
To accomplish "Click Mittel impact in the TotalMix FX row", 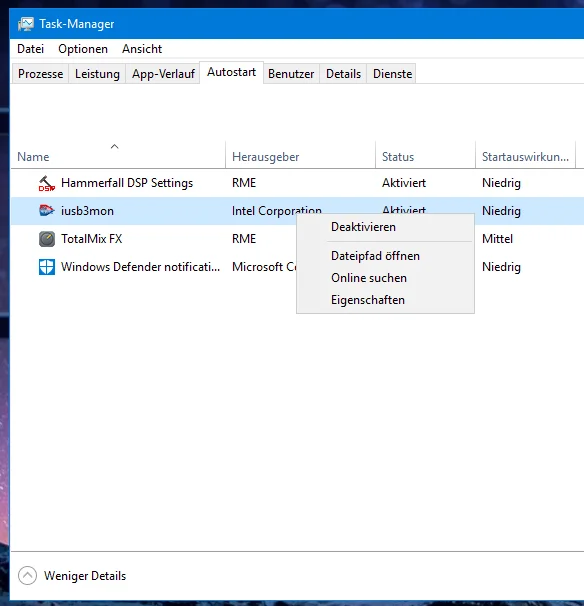I will coord(497,239).
